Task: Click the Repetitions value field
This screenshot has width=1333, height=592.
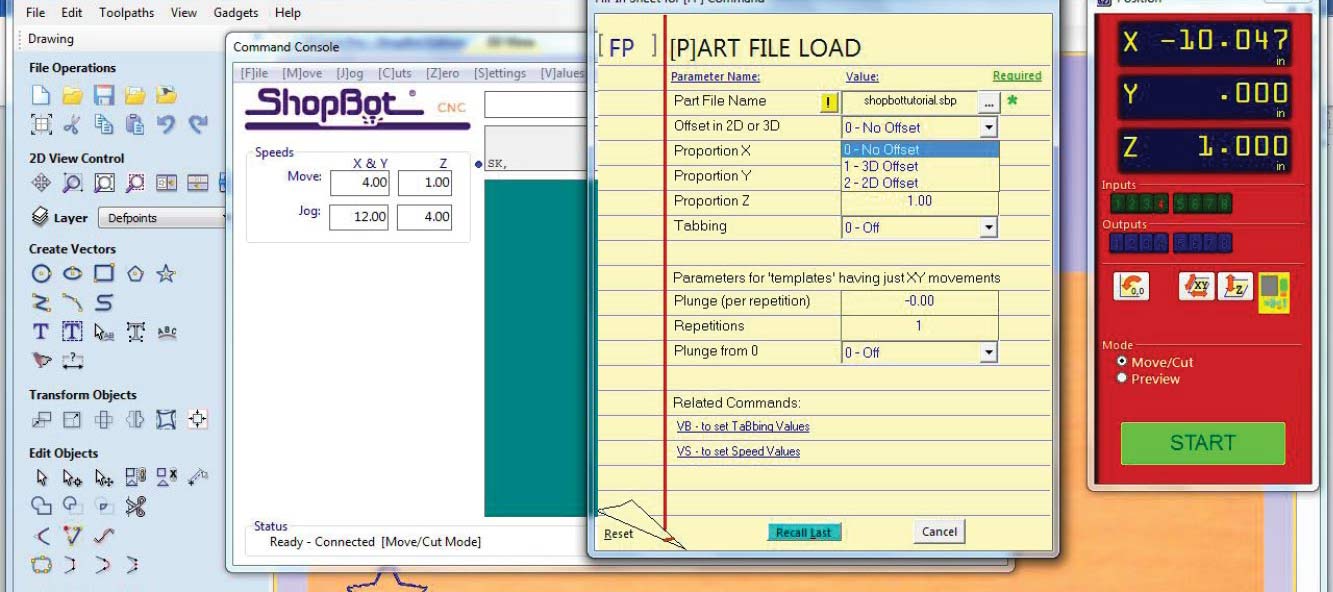Action: [920, 326]
